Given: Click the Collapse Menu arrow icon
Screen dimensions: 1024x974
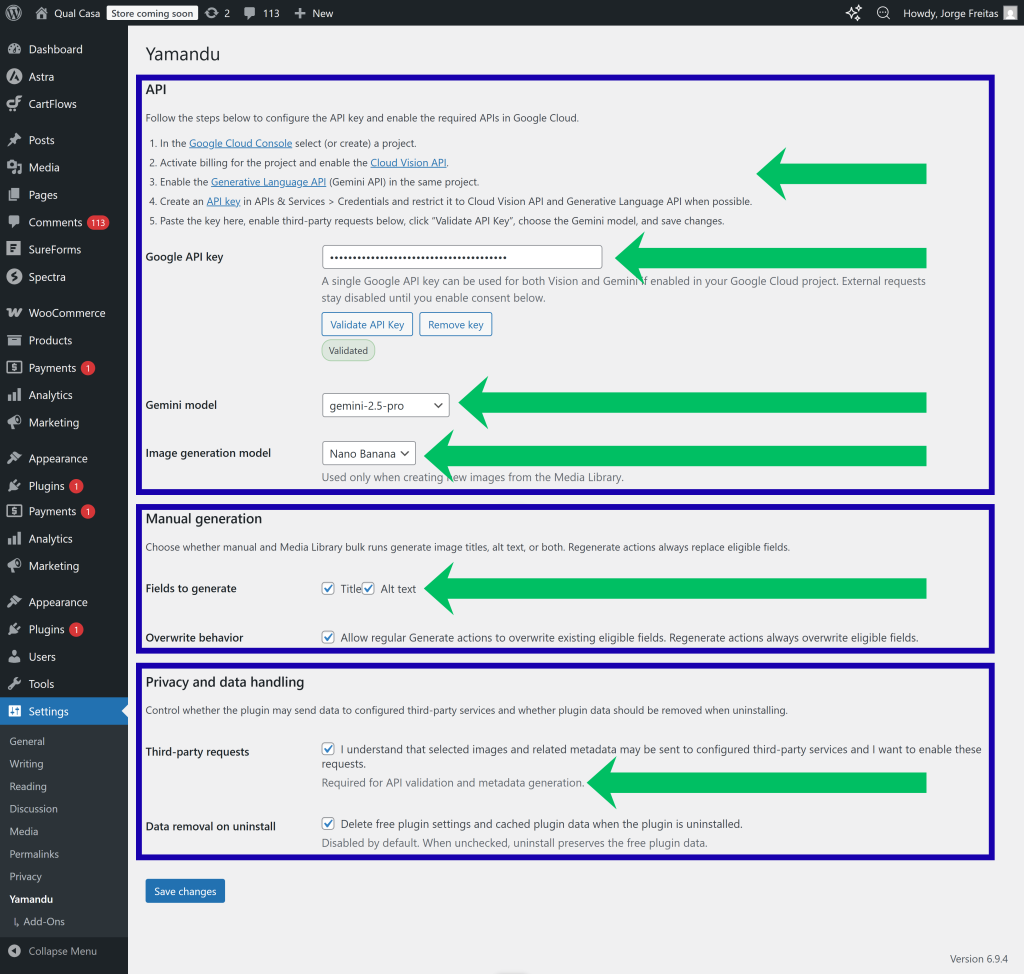Looking at the screenshot, I should click(14, 951).
